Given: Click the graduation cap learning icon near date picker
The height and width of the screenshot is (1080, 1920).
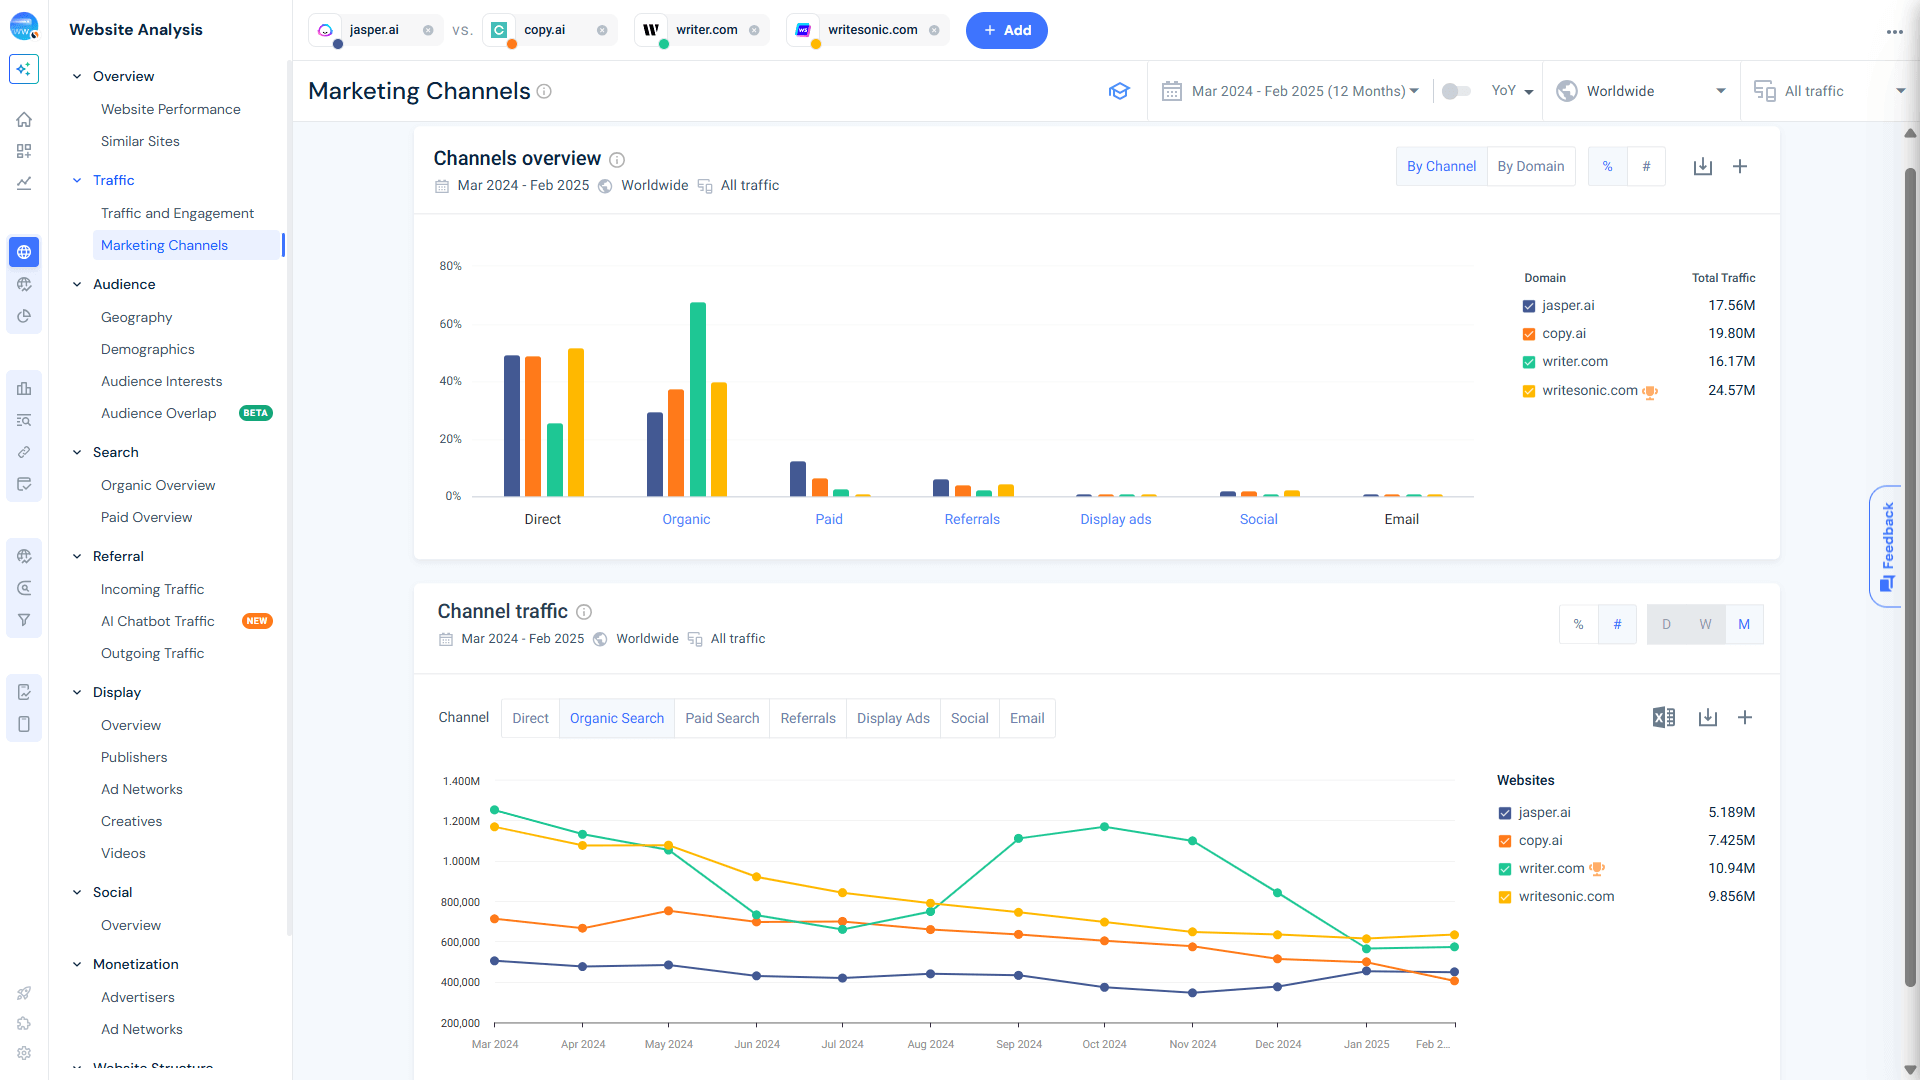Looking at the screenshot, I should pos(1119,90).
